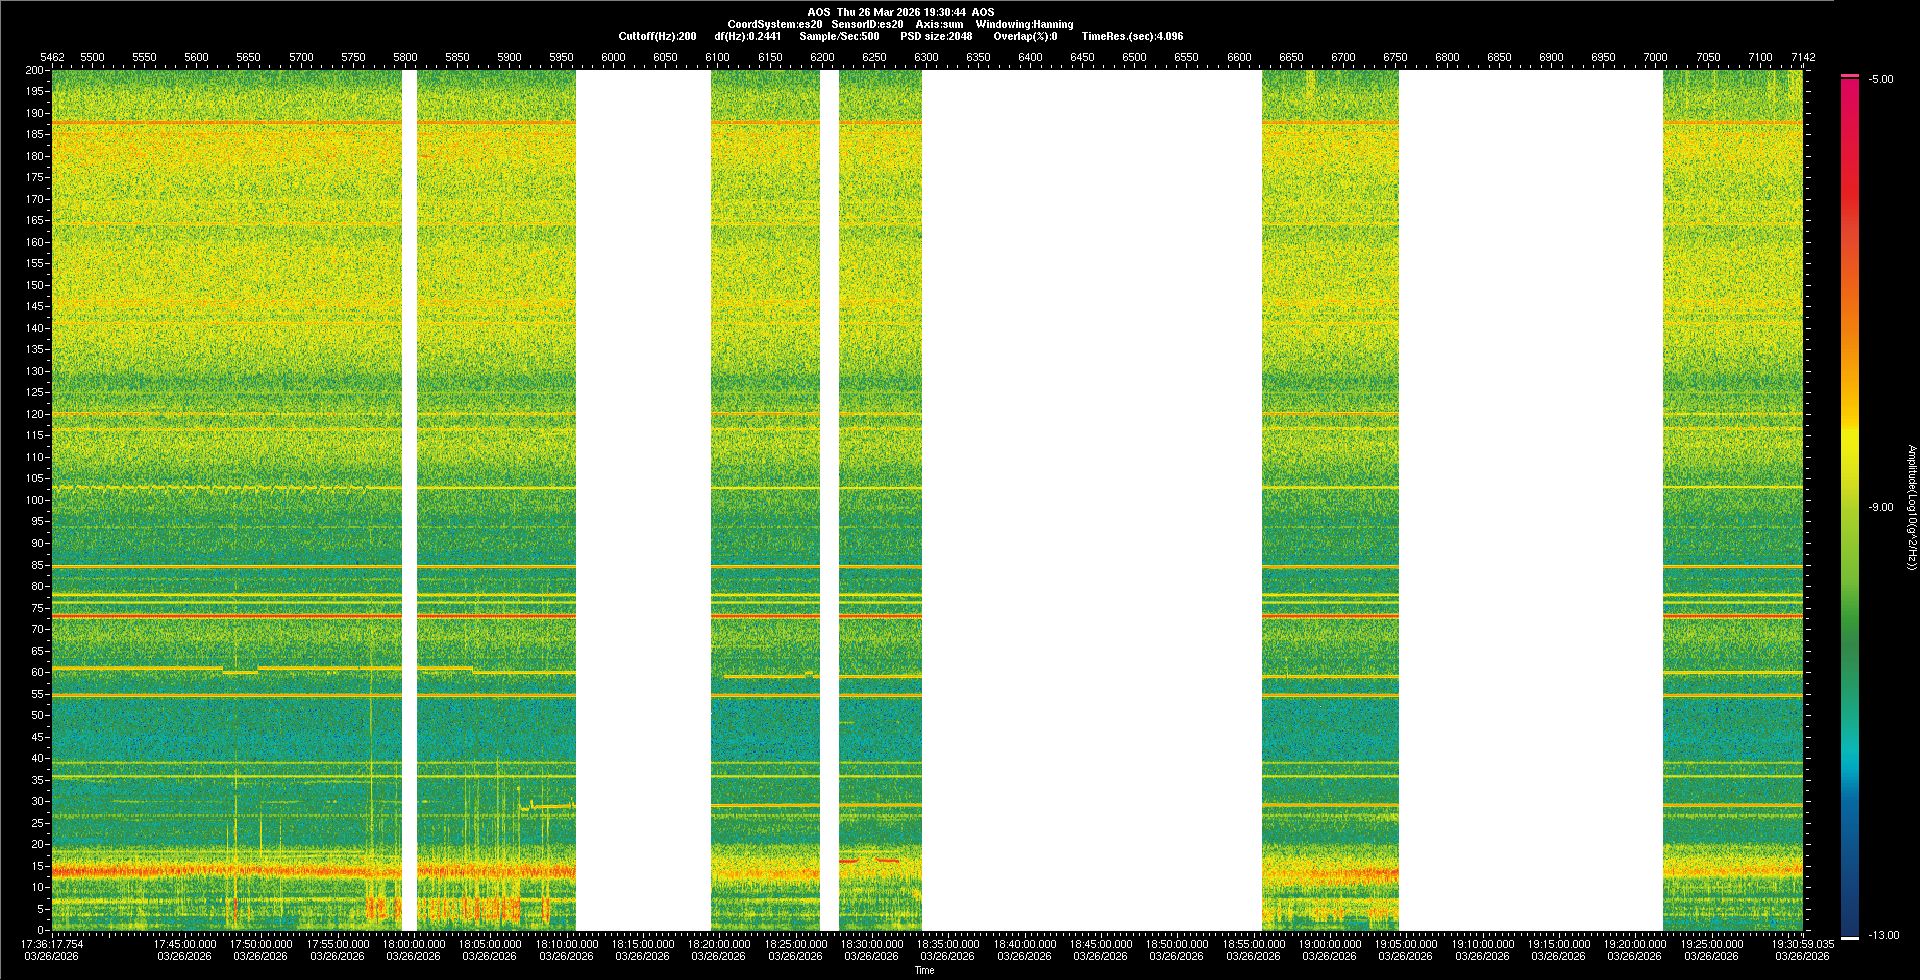Click the "Sample/Sec:500" parameter text
Screen dimensions: 1920x980
[x=839, y=36]
